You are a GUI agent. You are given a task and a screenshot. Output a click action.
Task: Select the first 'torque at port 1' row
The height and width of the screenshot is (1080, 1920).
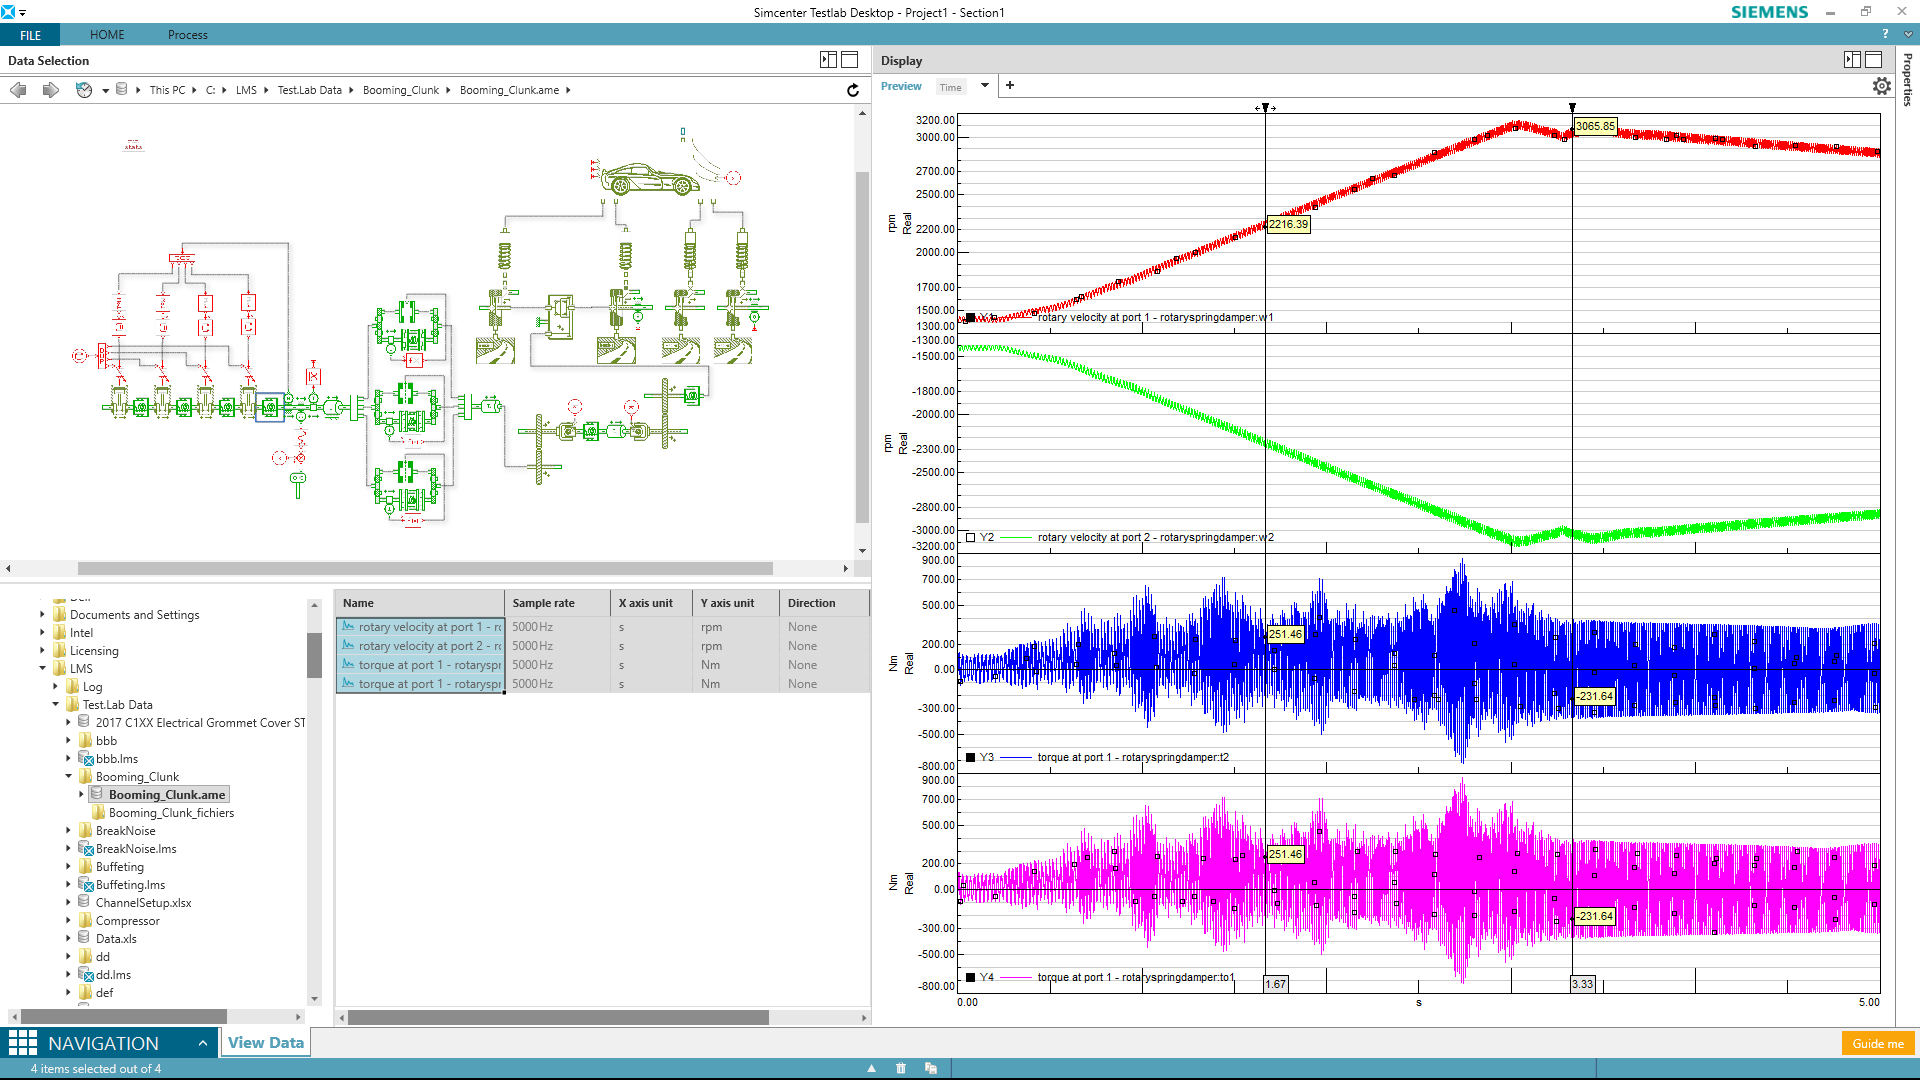pos(602,665)
